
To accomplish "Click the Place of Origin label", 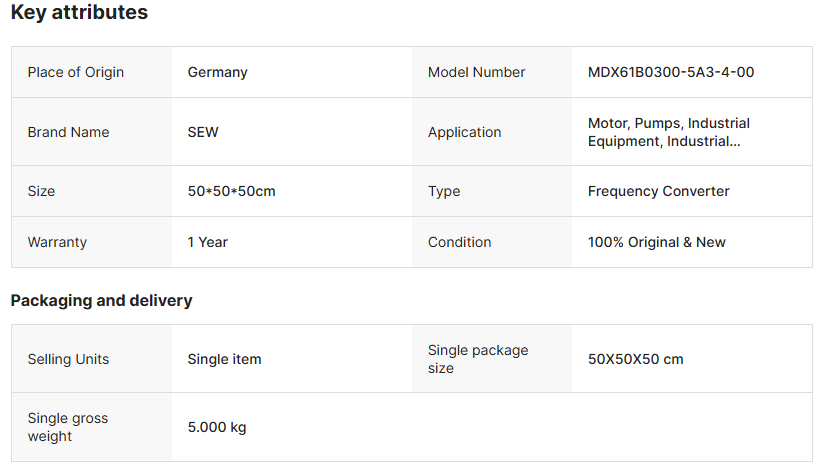I will (76, 72).
